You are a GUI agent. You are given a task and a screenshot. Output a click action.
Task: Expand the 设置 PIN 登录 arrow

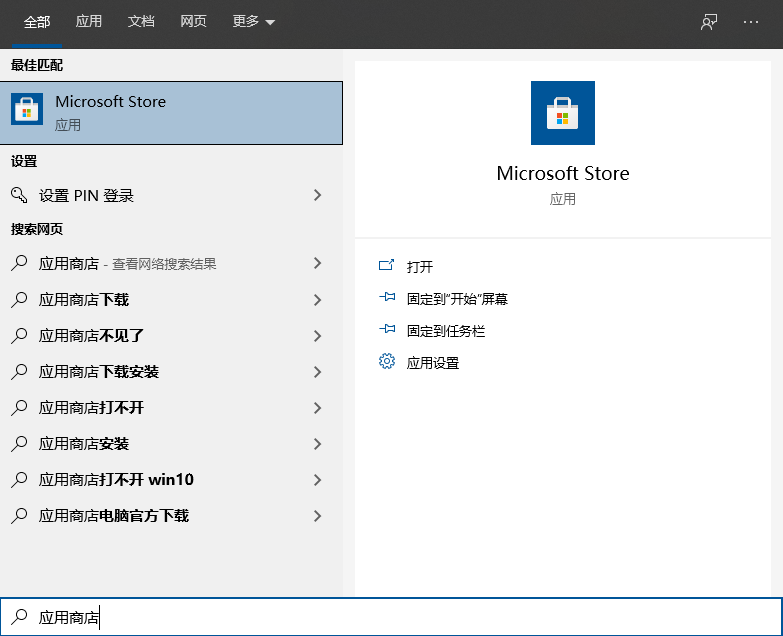tap(317, 195)
